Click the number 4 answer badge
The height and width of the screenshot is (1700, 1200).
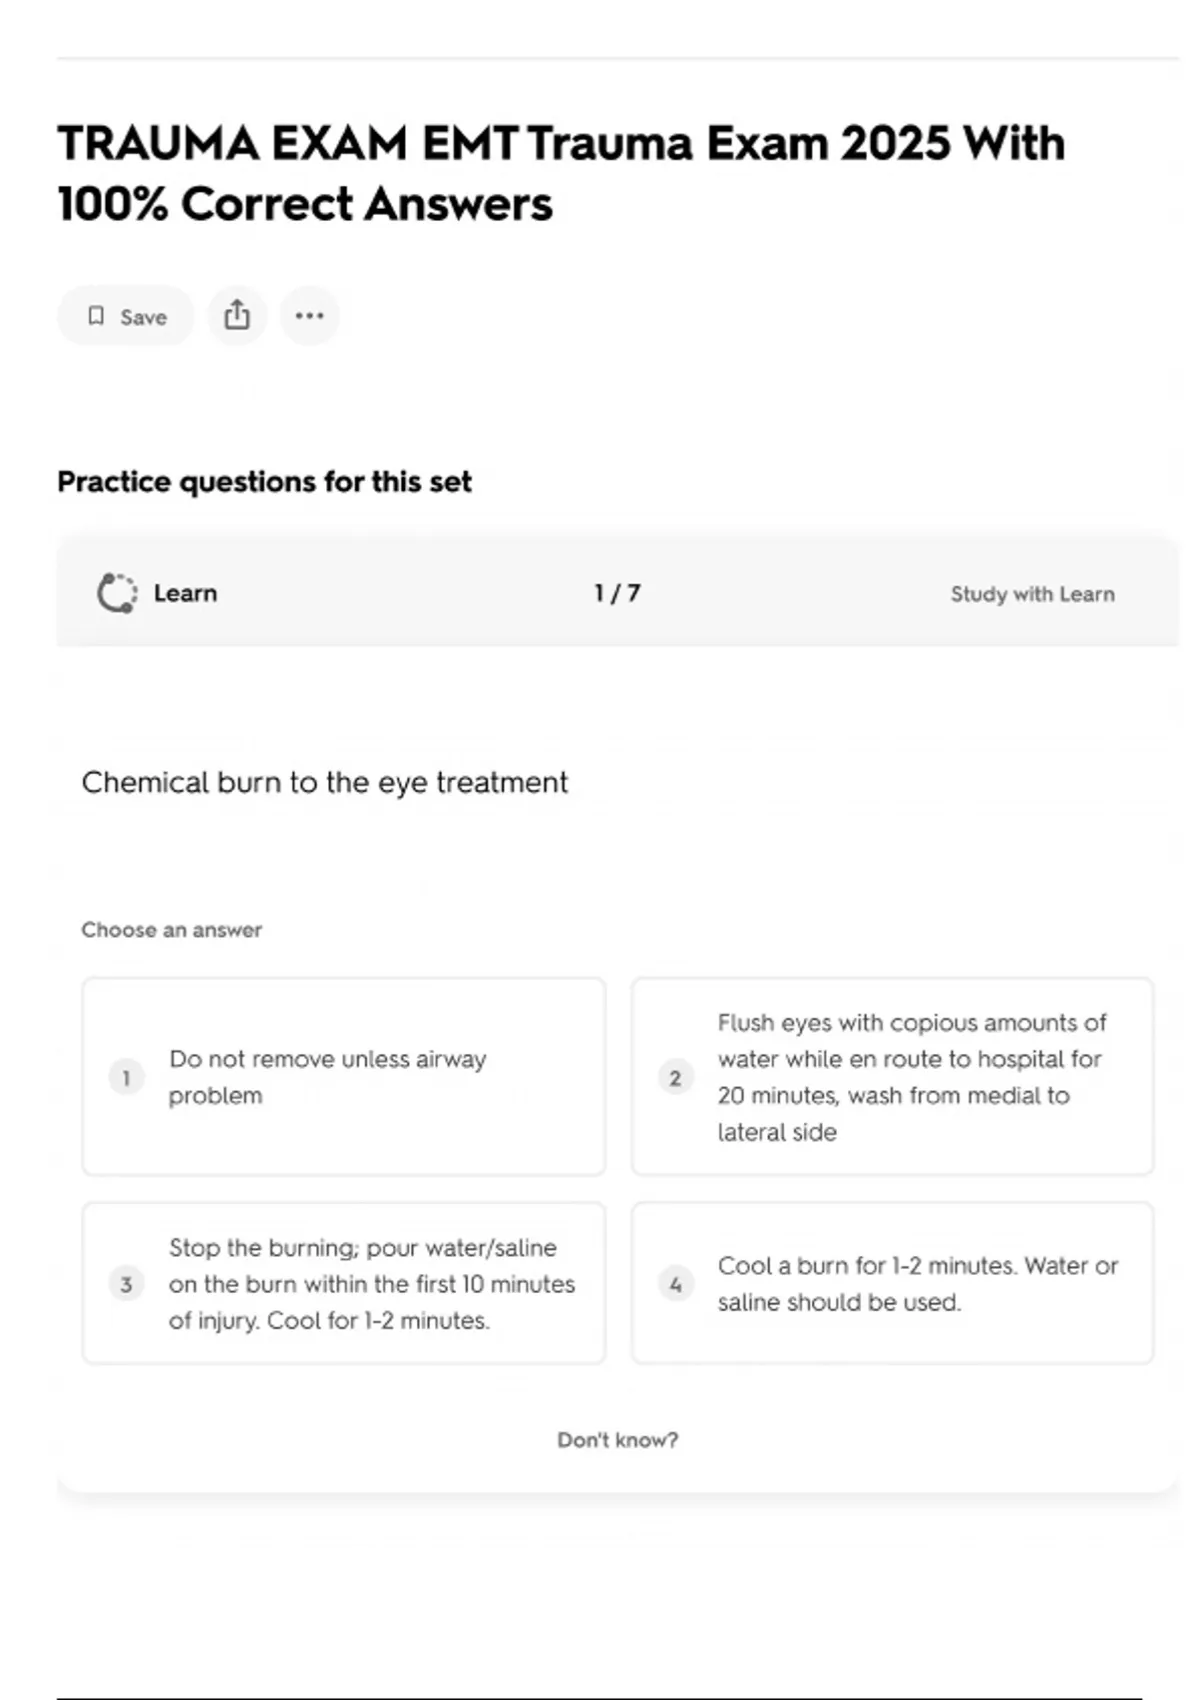click(675, 1284)
